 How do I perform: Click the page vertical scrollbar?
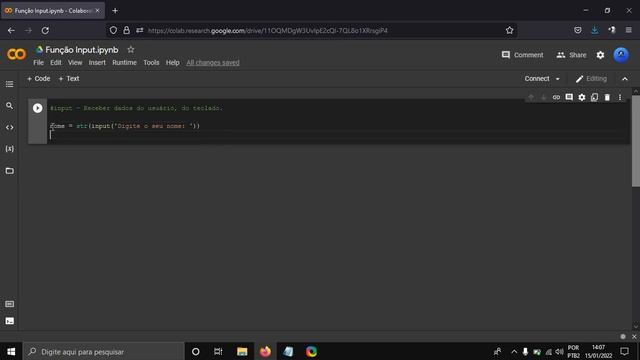click(636, 141)
